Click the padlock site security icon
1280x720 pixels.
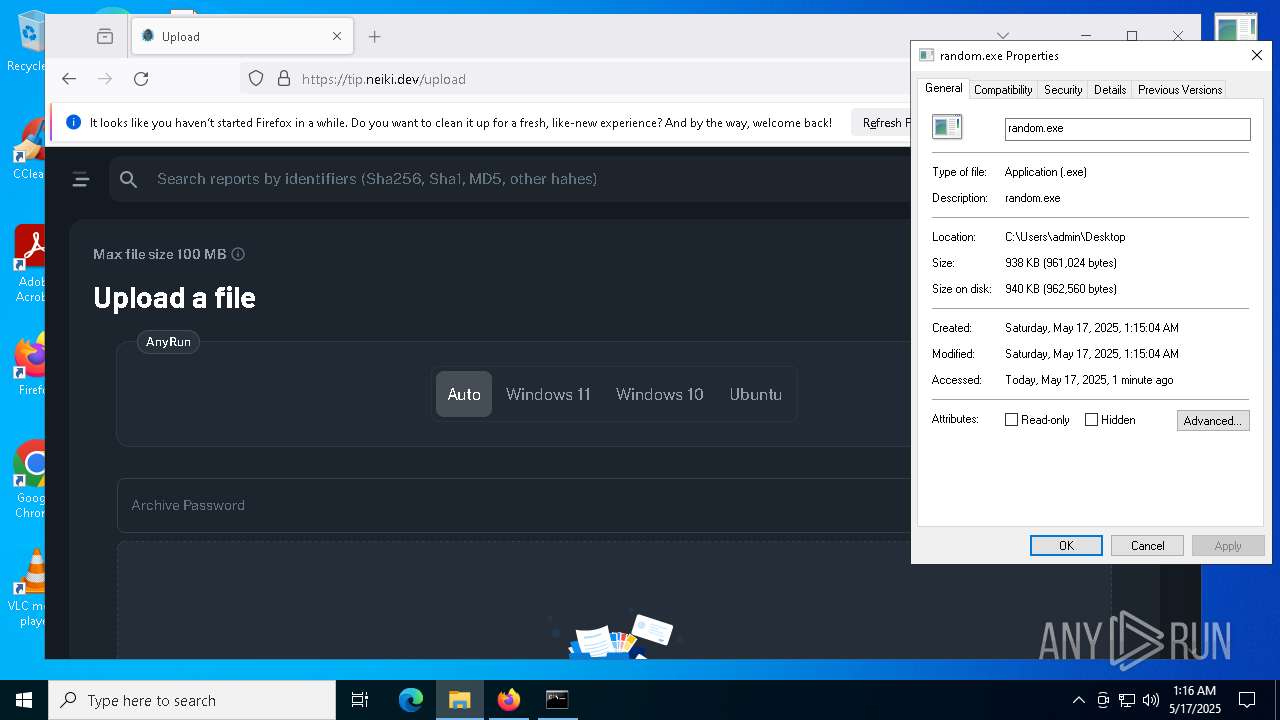coord(284,79)
